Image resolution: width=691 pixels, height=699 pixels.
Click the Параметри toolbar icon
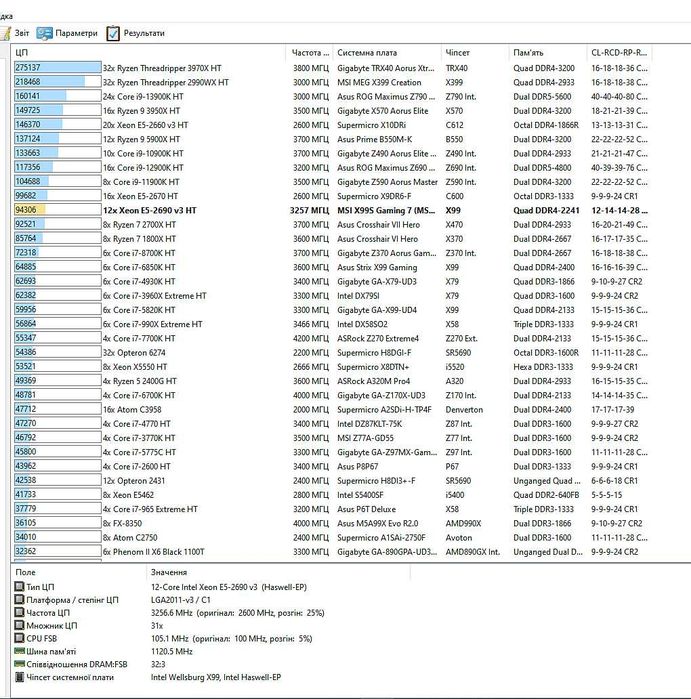(x=45, y=33)
